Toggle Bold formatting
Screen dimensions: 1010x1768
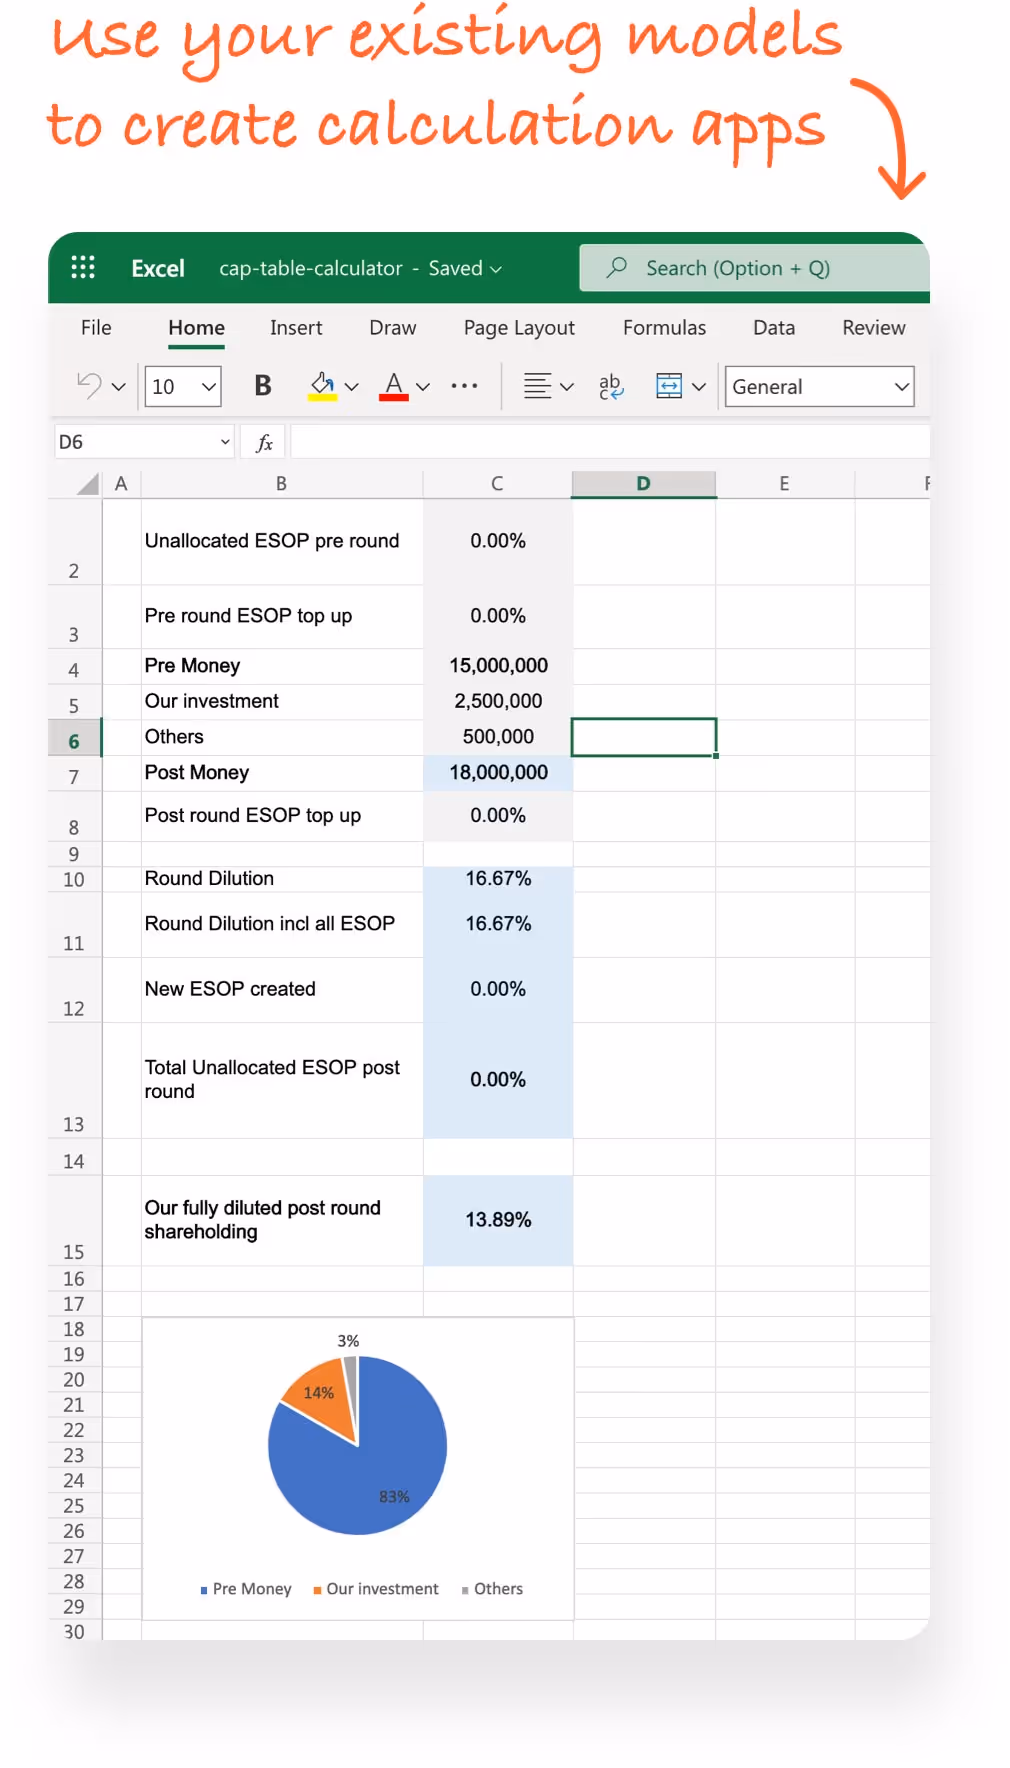pos(263,386)
